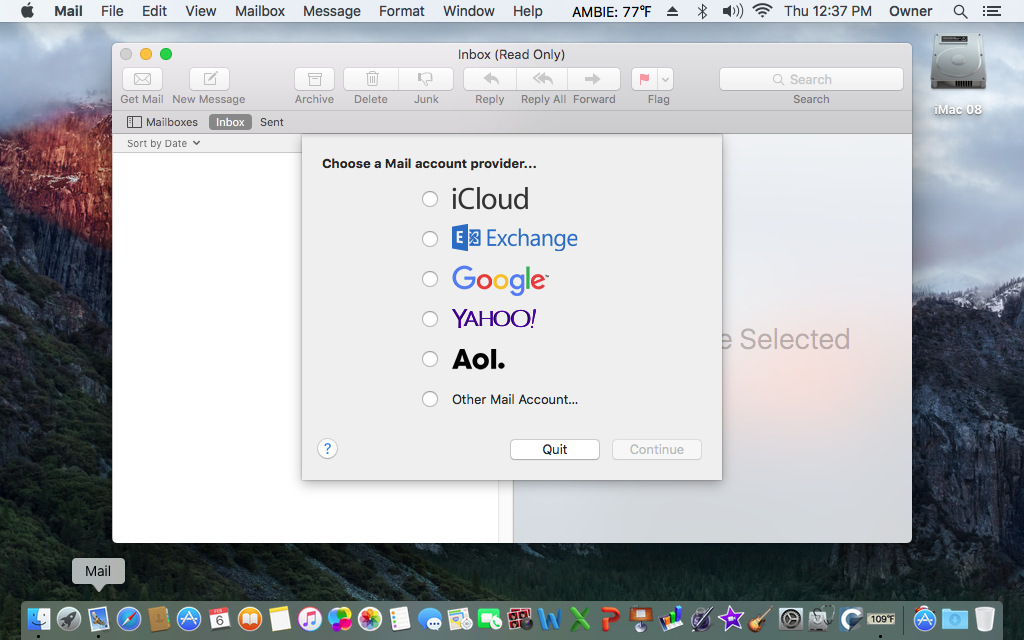Open System Preferences gear in the Dock

pos(791,618)
